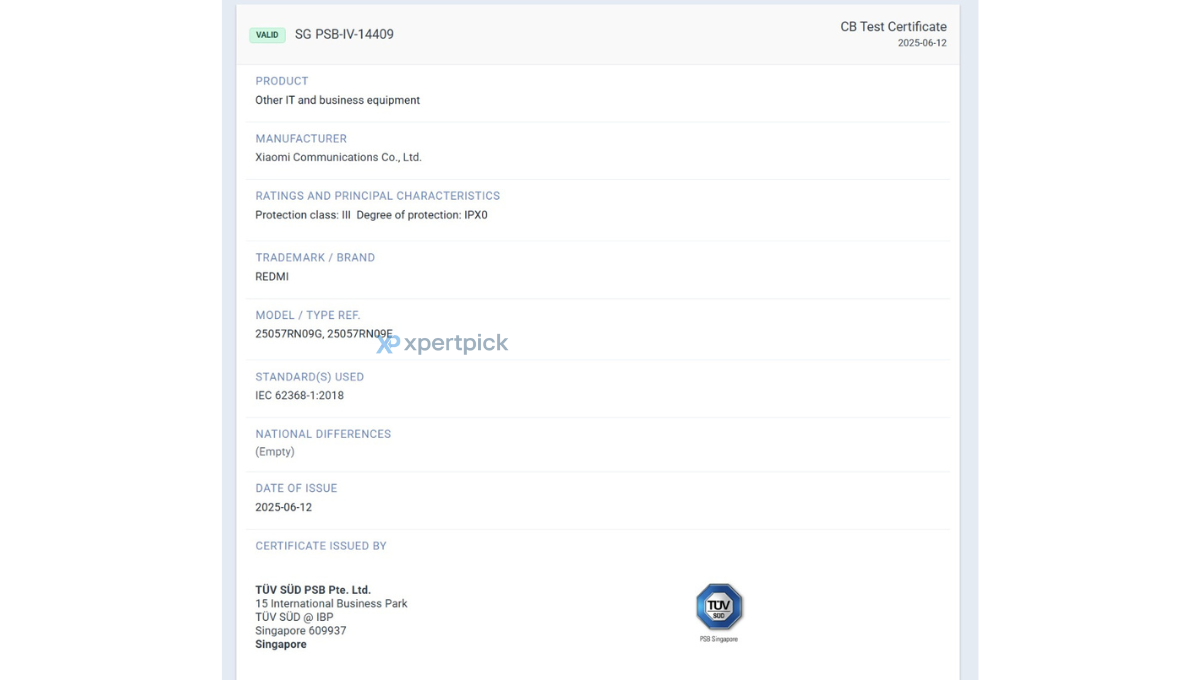Select model number 25057RN09G

[288, 334]
